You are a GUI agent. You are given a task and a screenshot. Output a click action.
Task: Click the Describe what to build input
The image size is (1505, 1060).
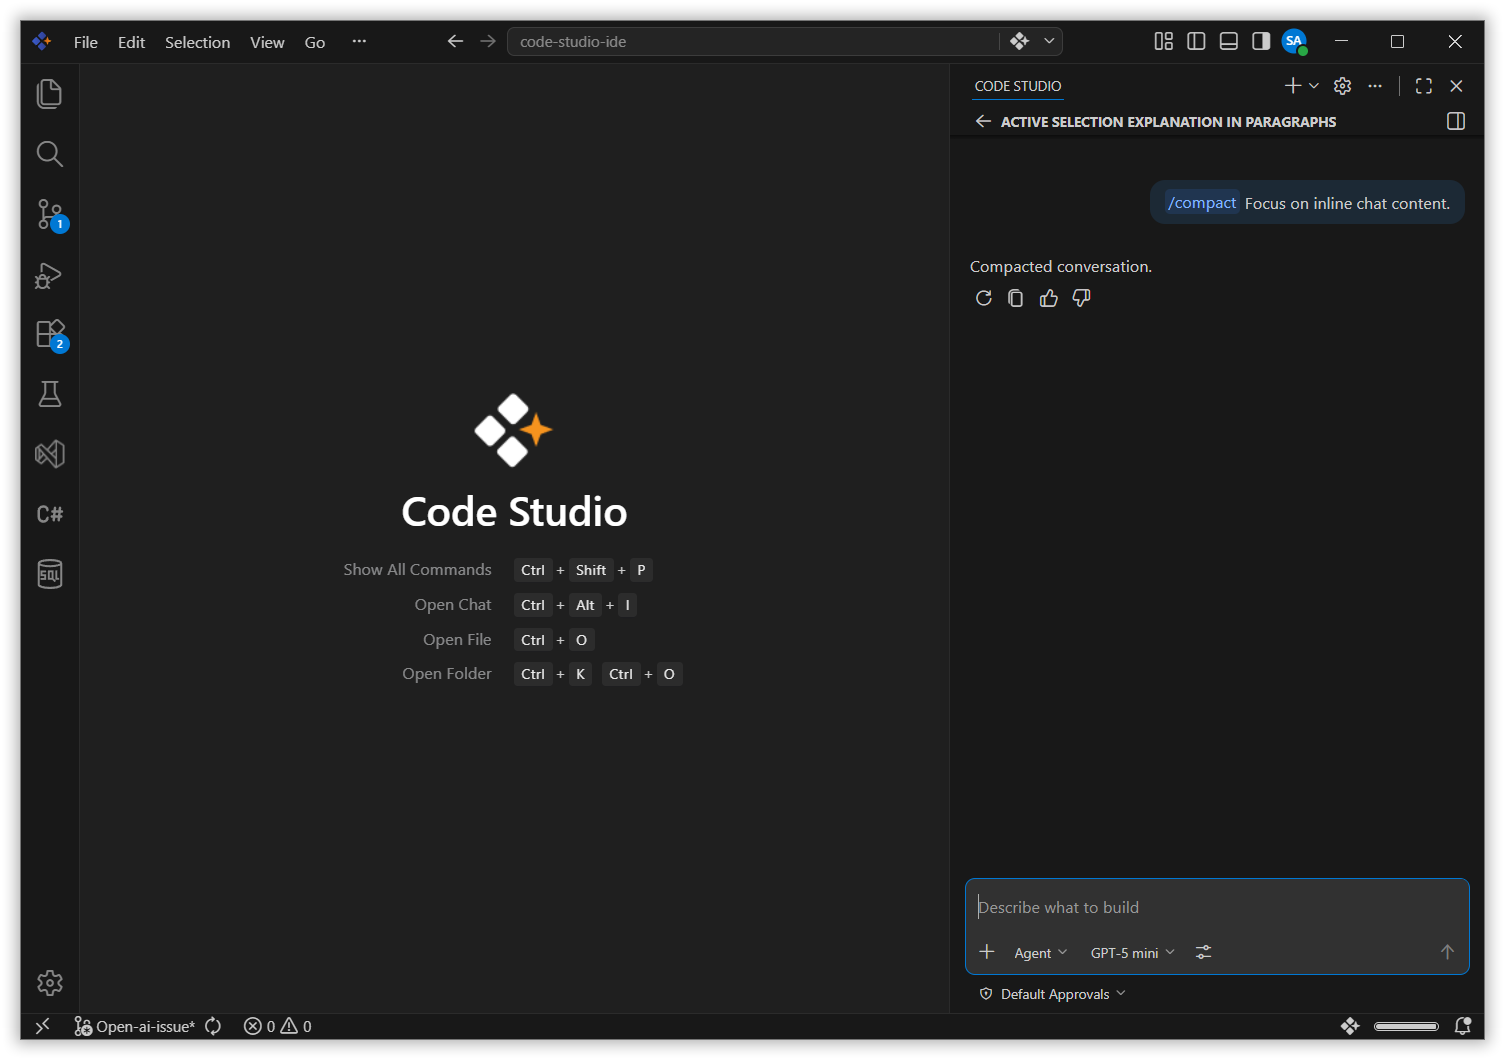[1216, 907]
